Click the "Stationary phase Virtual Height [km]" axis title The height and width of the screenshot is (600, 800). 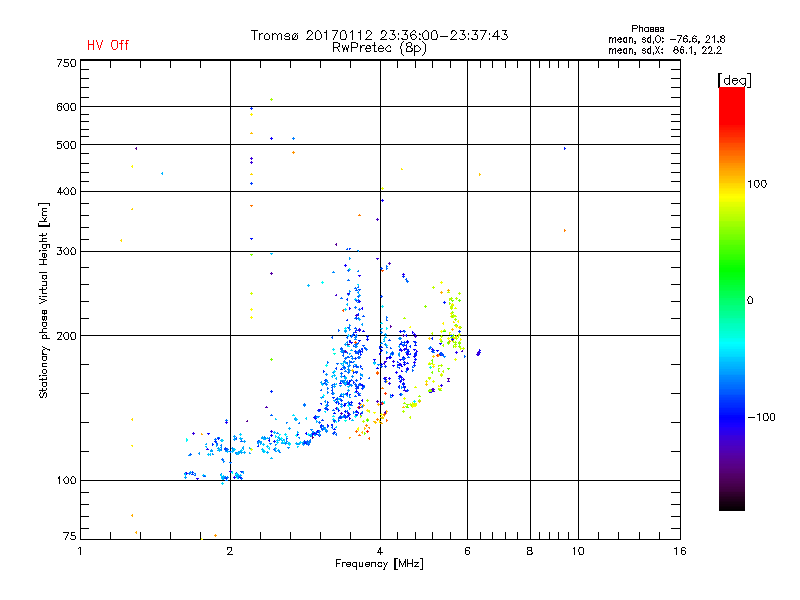[x=44, y=300]
